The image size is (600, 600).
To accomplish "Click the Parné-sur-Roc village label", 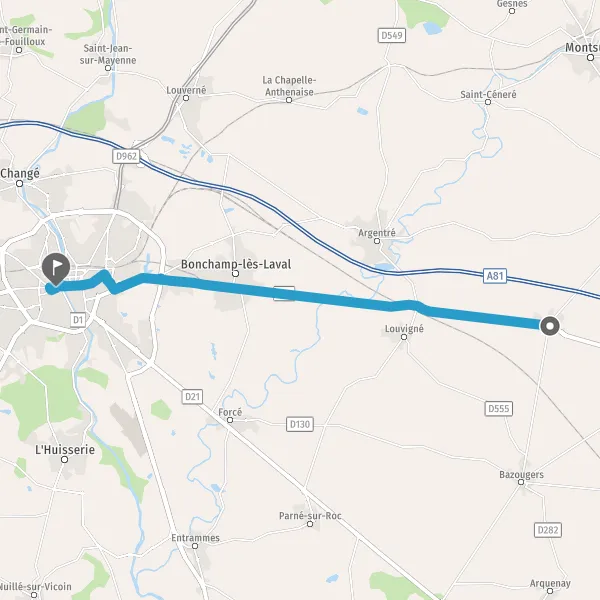I will pyautogui.click(x=310, y=516).
